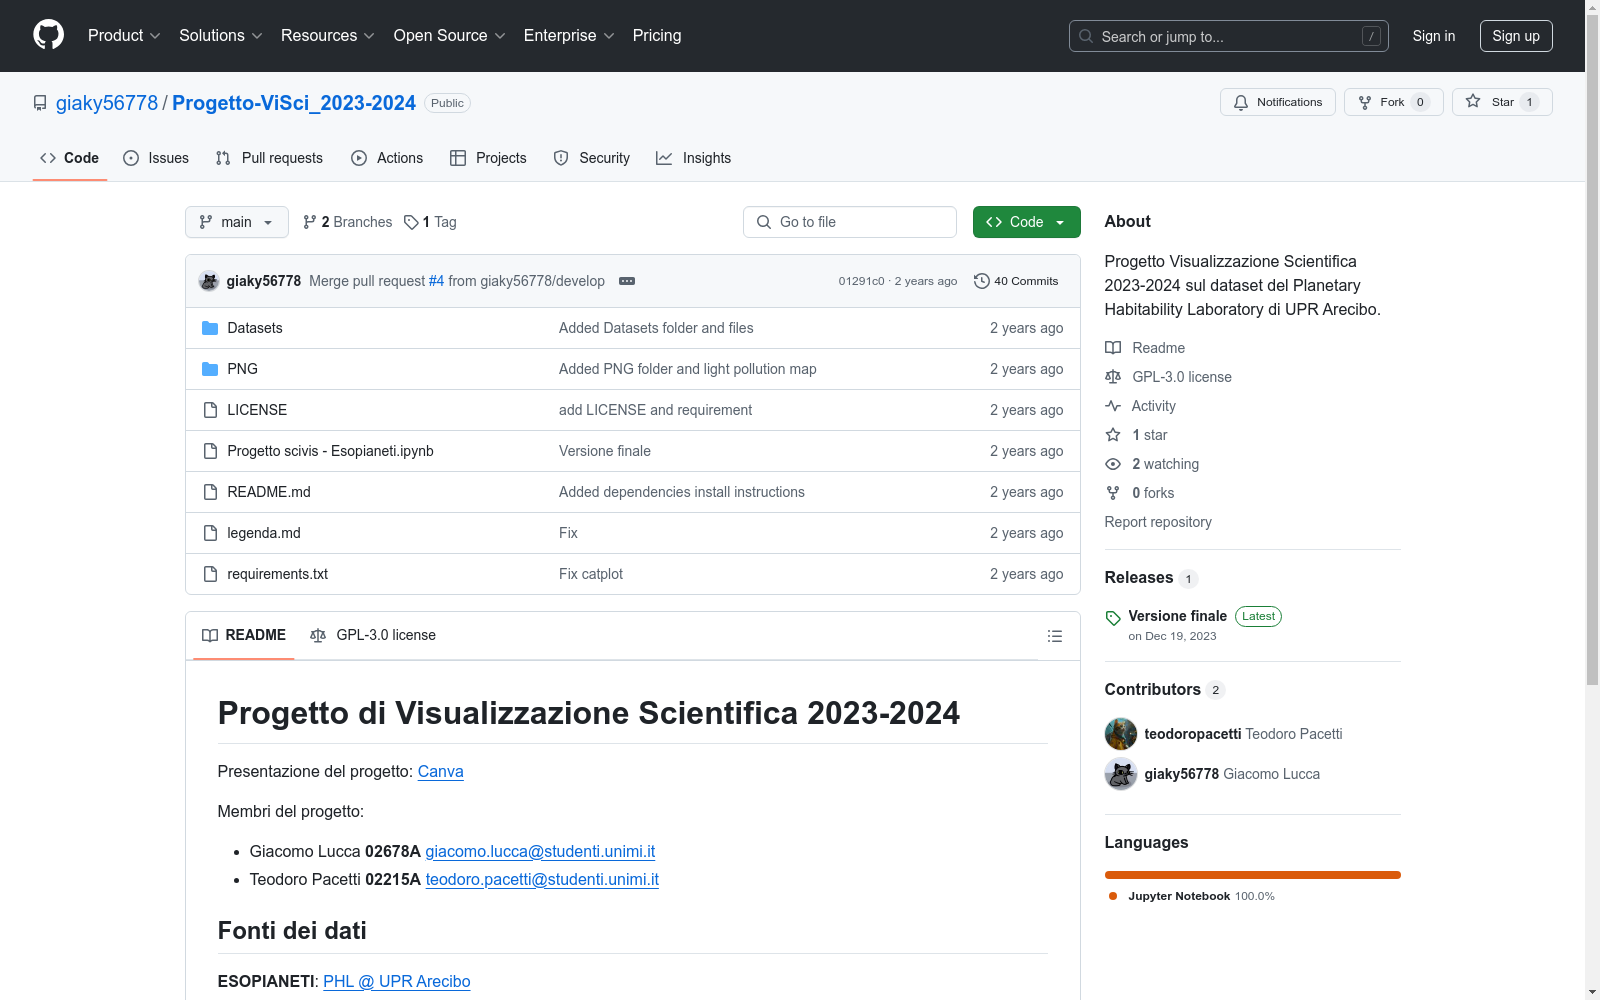This screenshot has height=1000, width=1600.
Task: Fork this repository
Action: tap(1393, 102)
